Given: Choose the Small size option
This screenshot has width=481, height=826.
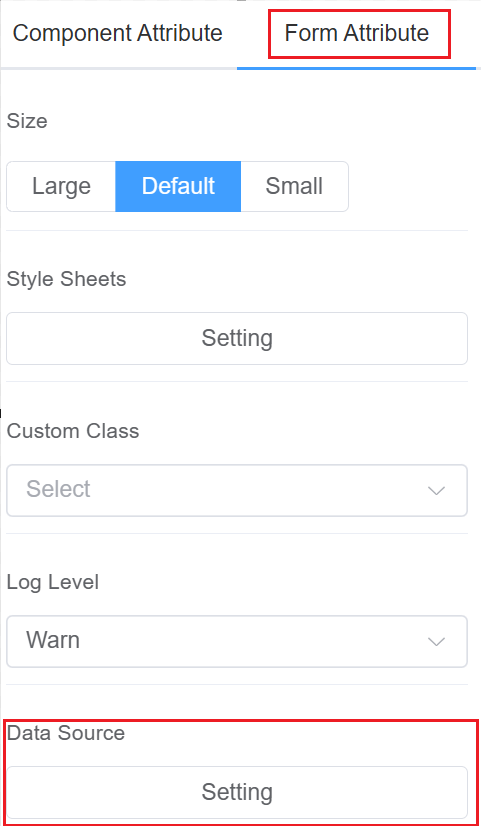Looking at the screenshot, I should (x=295, y=186).
